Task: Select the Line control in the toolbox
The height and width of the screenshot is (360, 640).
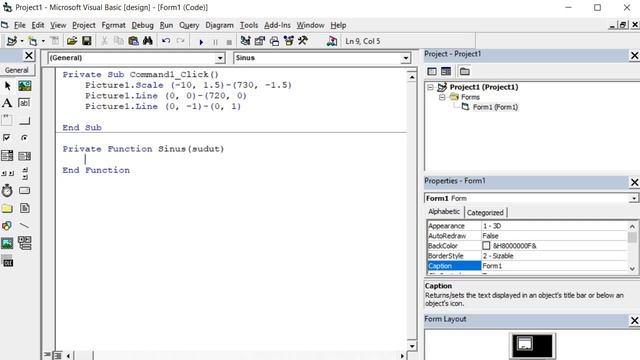Action: pos(24,225)
